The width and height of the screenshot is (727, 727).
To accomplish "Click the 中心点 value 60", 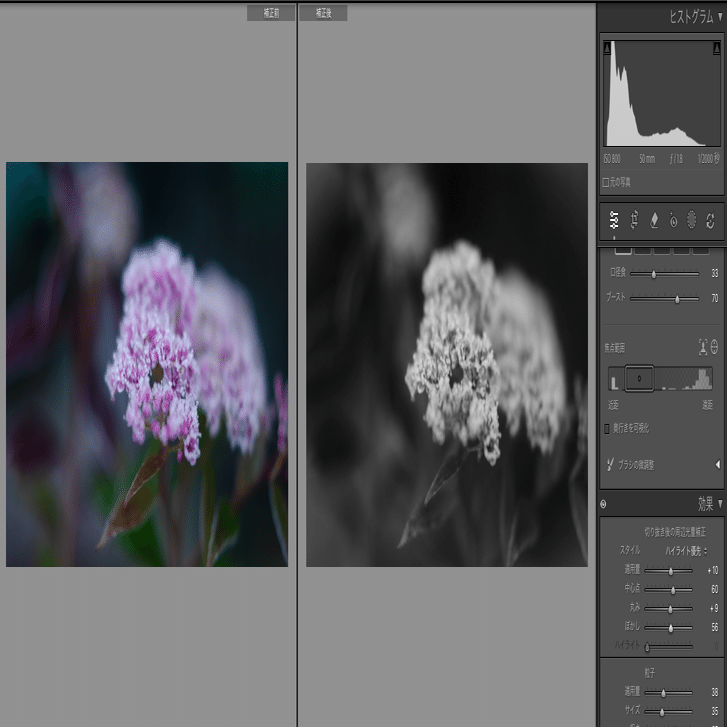I will (x=714, y=589).
